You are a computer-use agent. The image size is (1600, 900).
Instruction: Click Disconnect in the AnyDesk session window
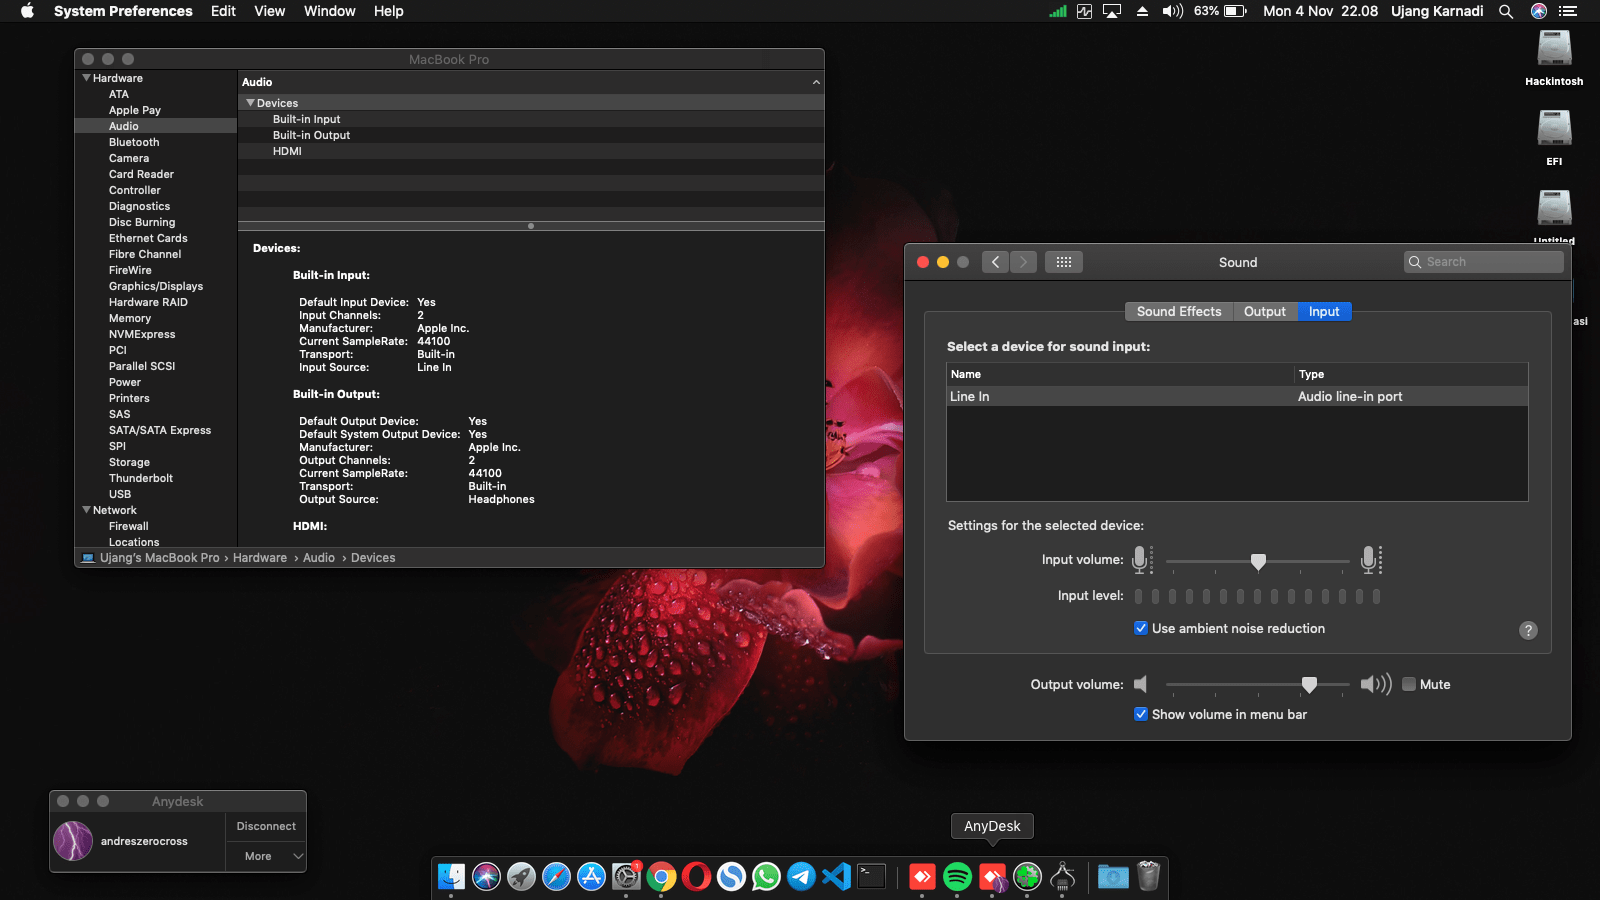click(x=265, y=825)
